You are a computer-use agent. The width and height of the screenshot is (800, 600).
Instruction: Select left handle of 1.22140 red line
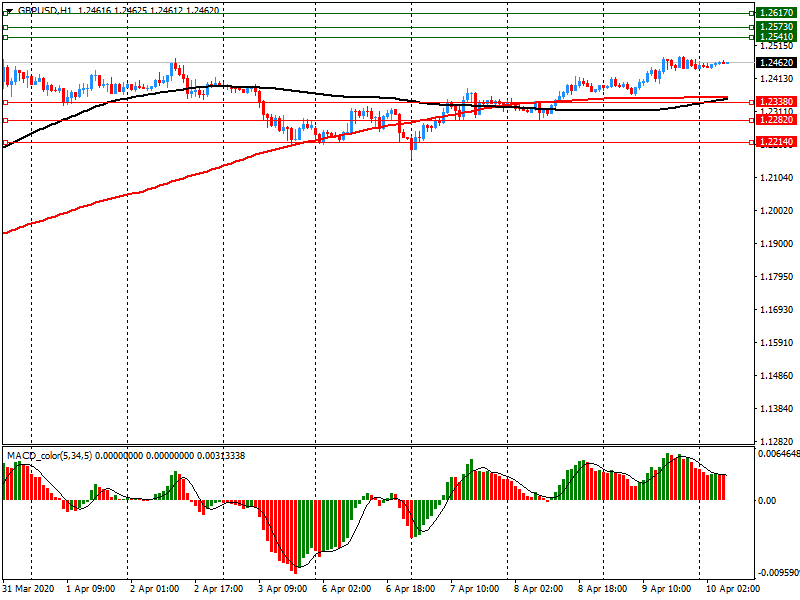[6, 142]
